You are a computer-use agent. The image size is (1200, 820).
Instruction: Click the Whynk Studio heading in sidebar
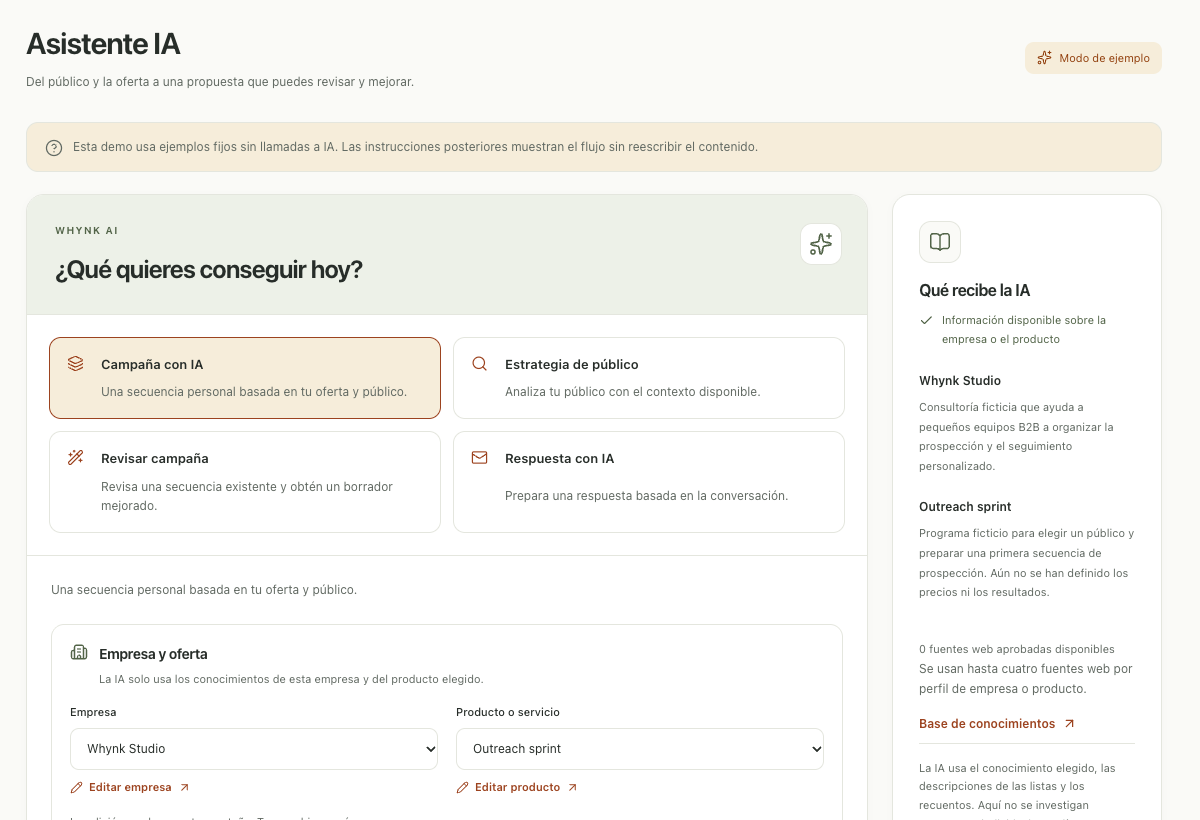click(x=960, y=381)
